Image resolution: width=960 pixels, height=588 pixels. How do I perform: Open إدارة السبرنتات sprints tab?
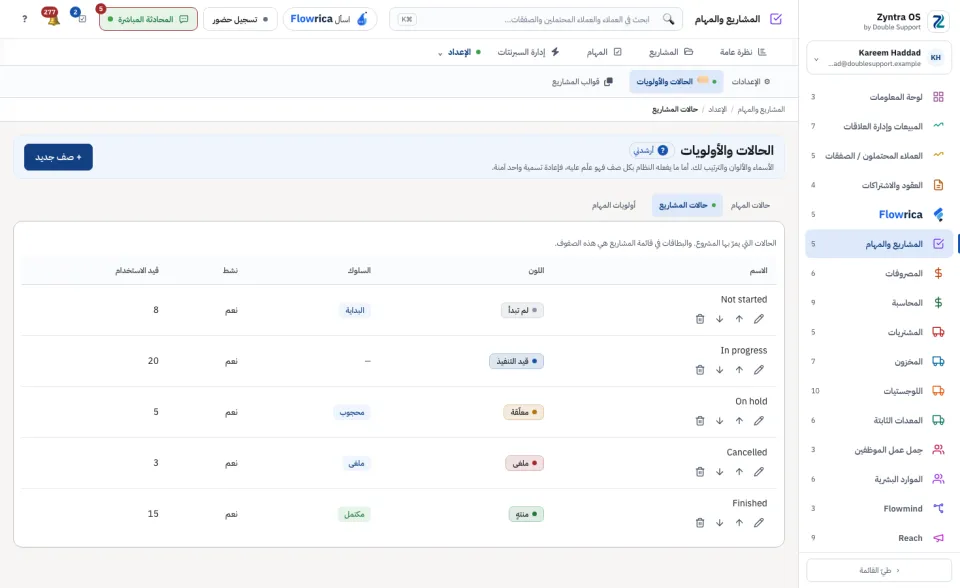pos(528,52)
